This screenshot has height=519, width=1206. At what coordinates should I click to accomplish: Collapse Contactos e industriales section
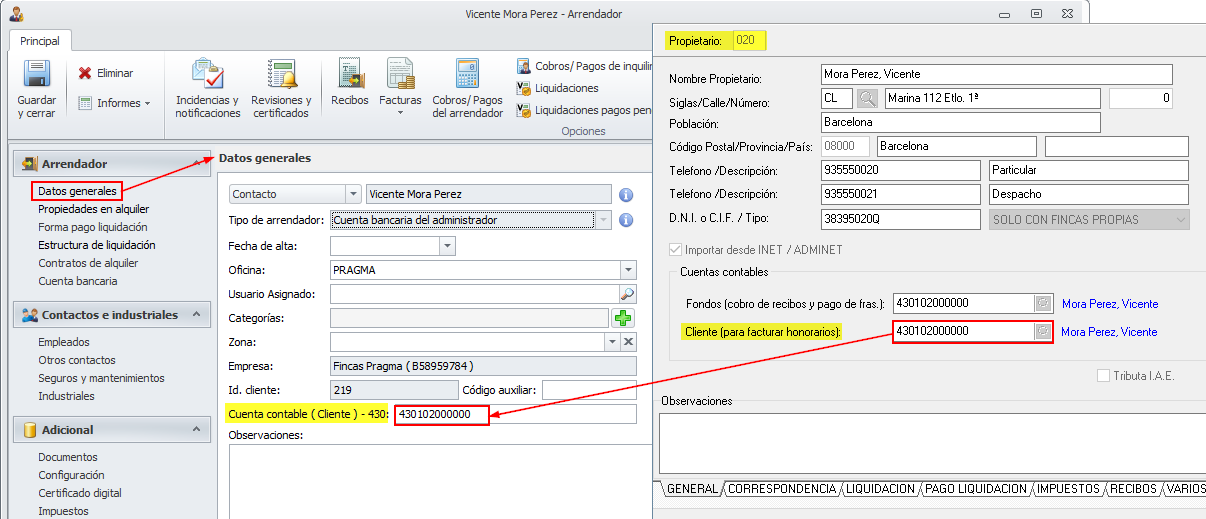click(x=197, y=314)
